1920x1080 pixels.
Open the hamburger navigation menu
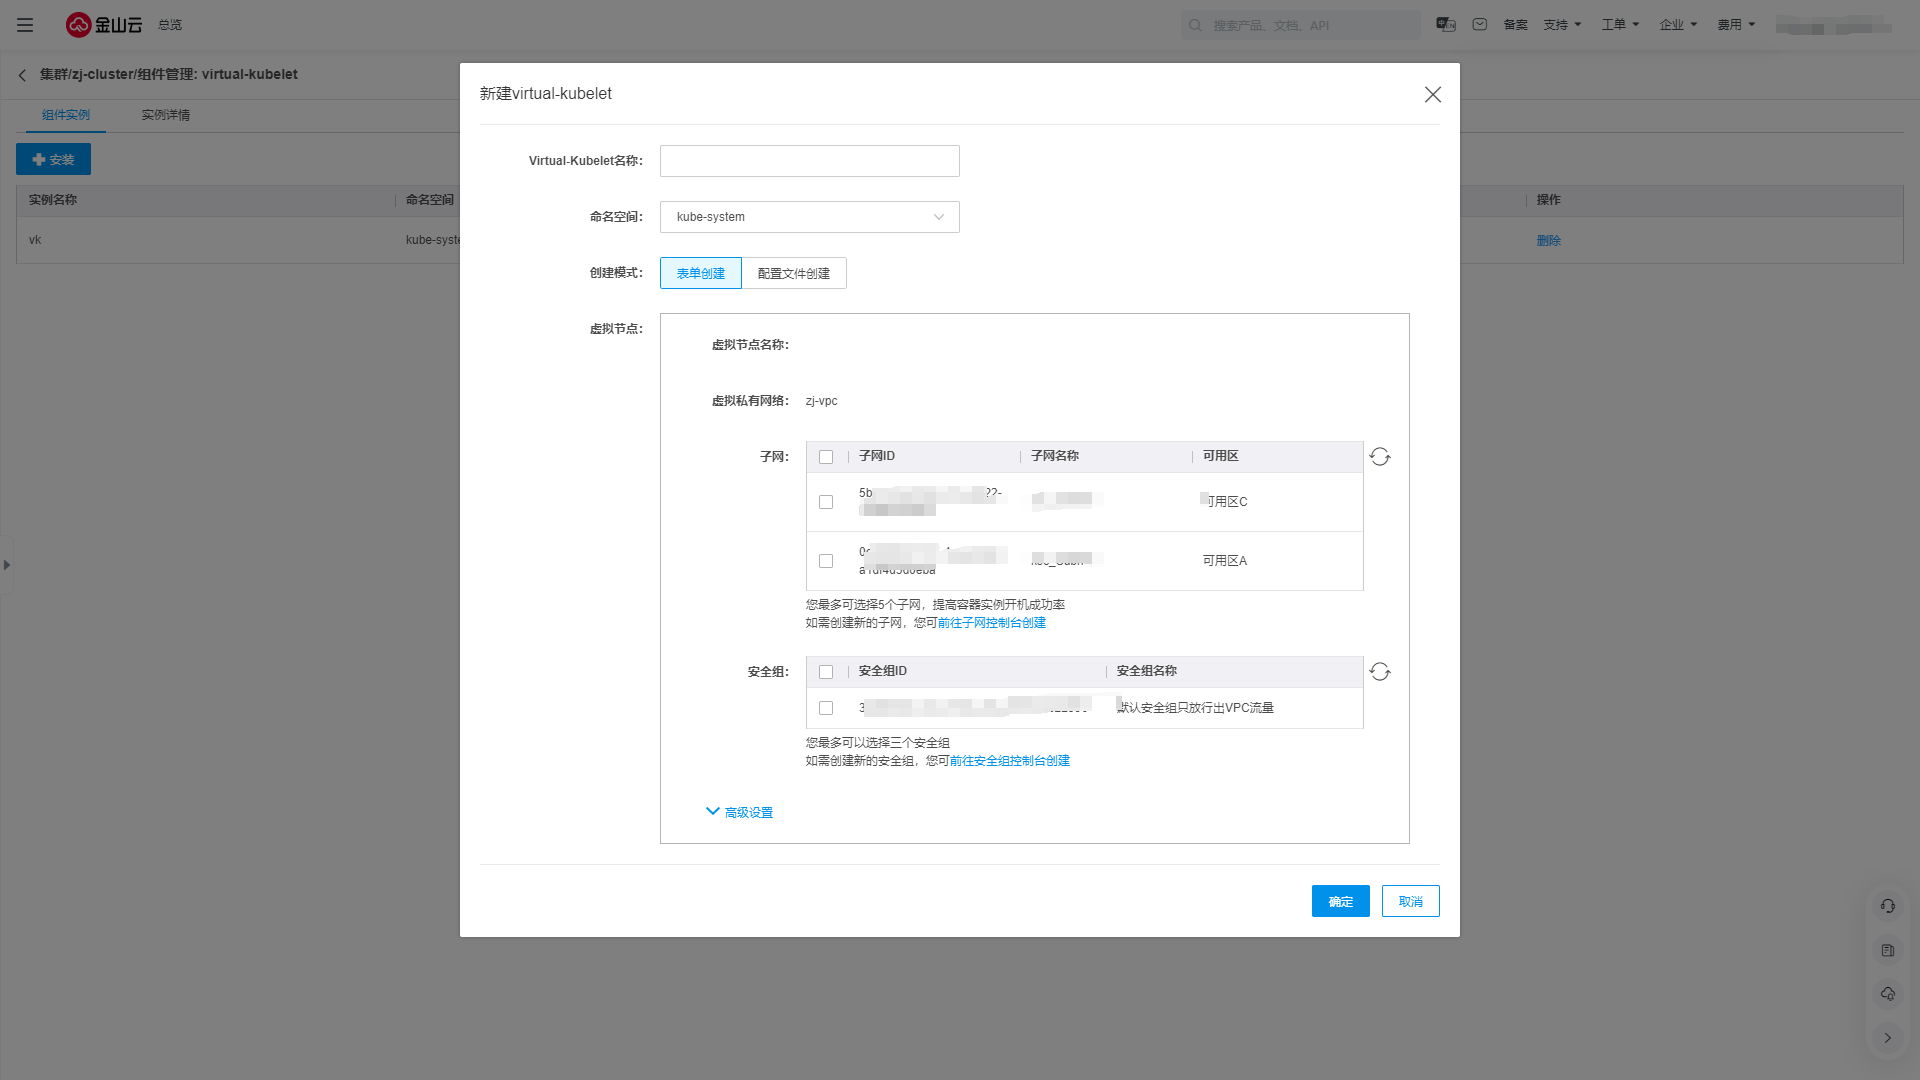point(25,25)
